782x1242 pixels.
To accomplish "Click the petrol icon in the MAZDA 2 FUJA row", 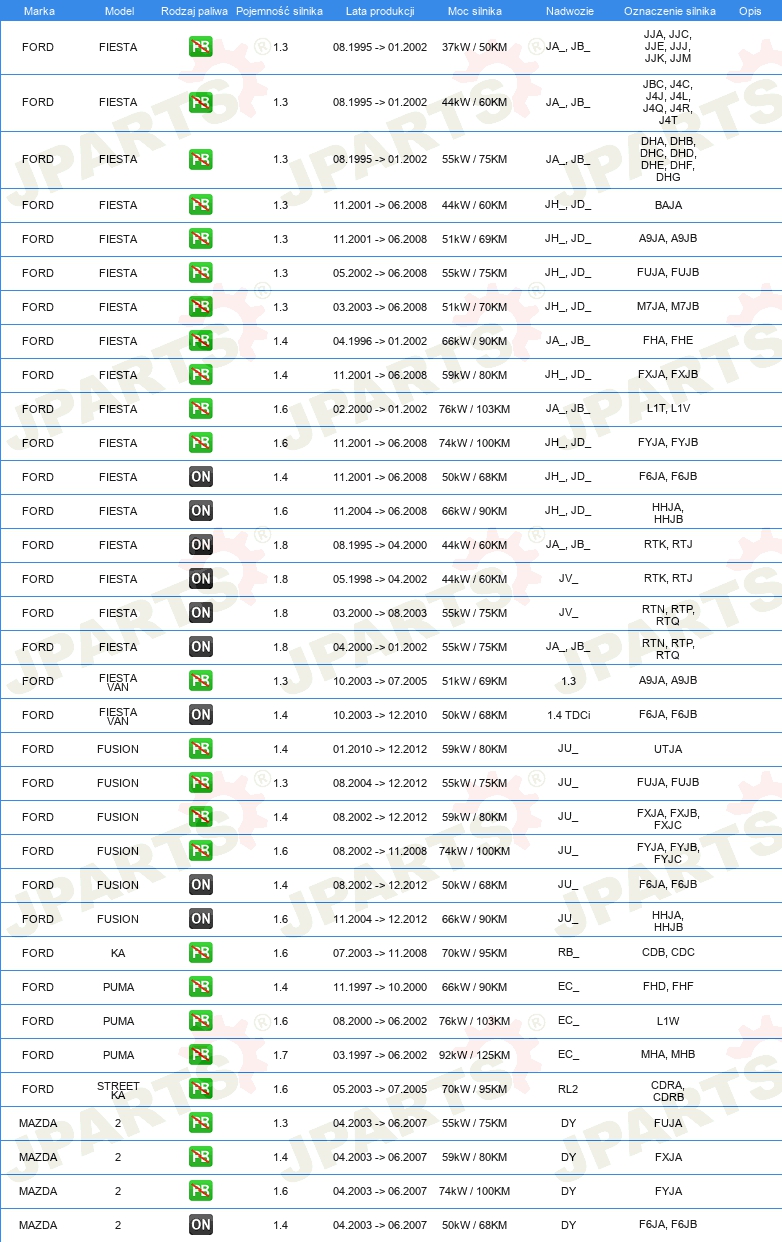I will pyautogui.click(x=201, y=1123).
